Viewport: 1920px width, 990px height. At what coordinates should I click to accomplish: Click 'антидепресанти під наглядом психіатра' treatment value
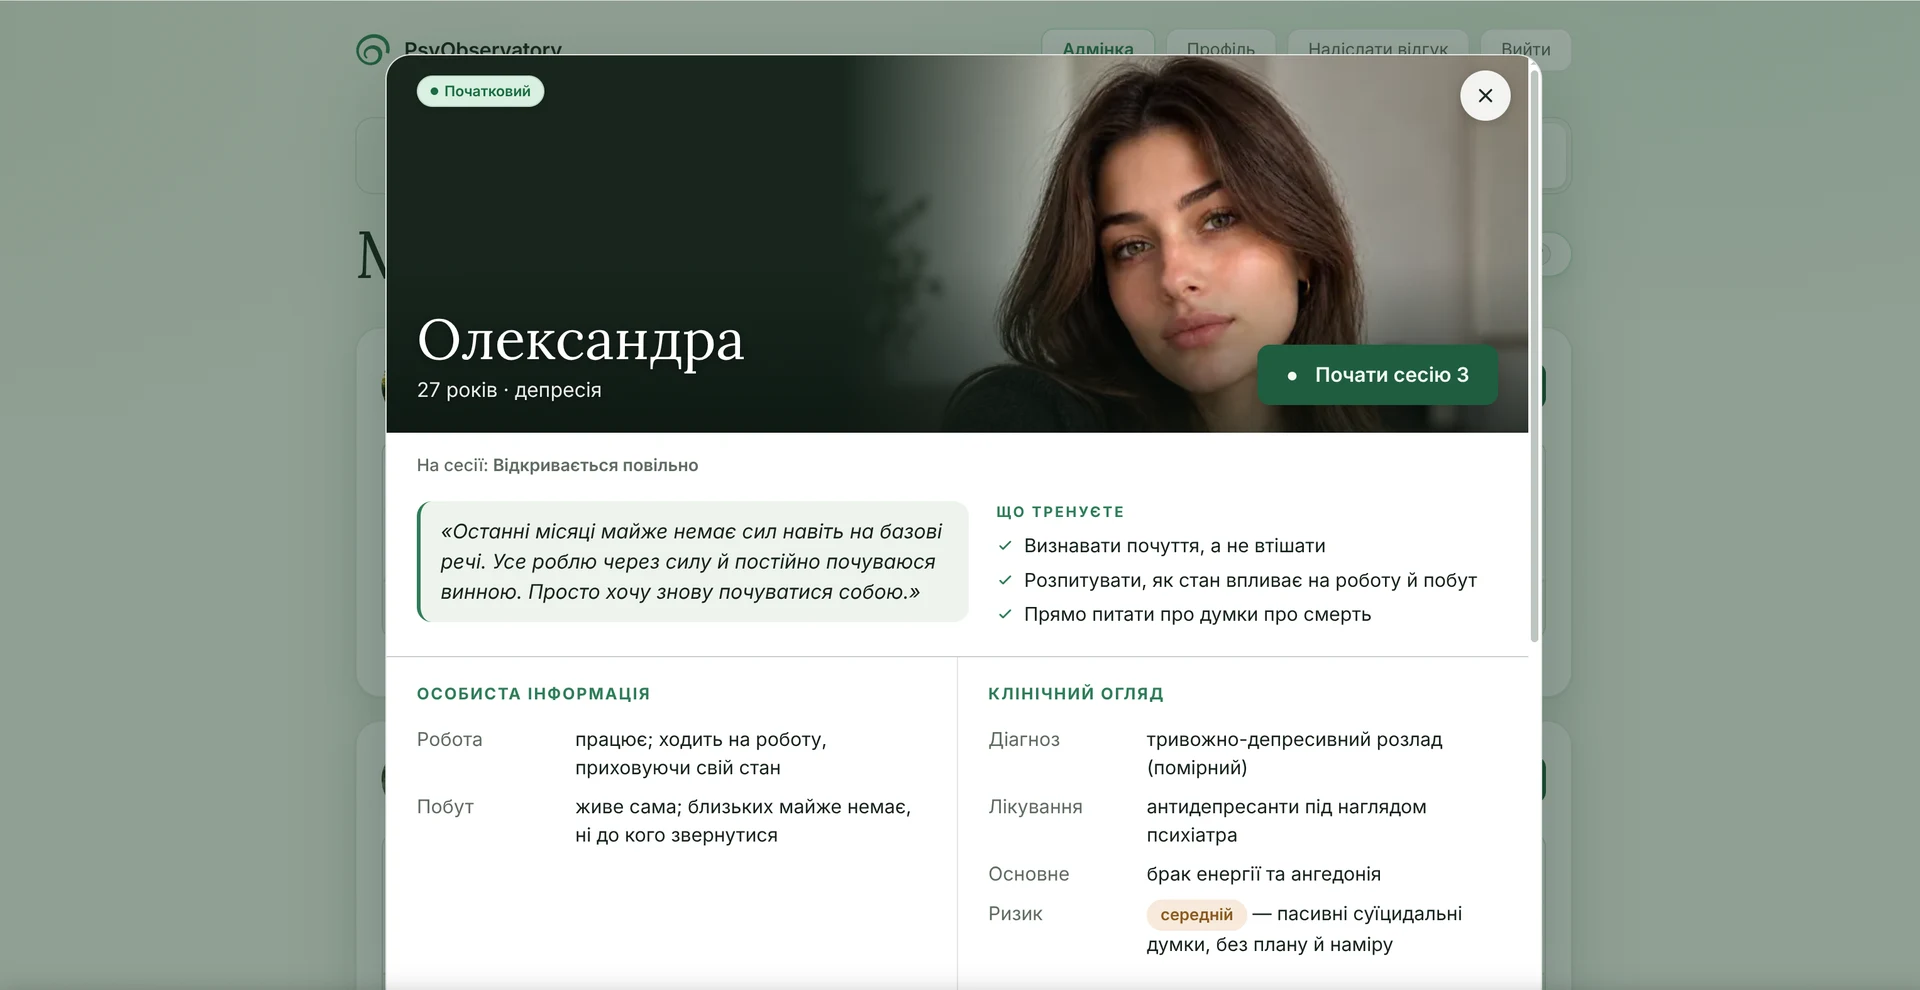click(1286, 821)
